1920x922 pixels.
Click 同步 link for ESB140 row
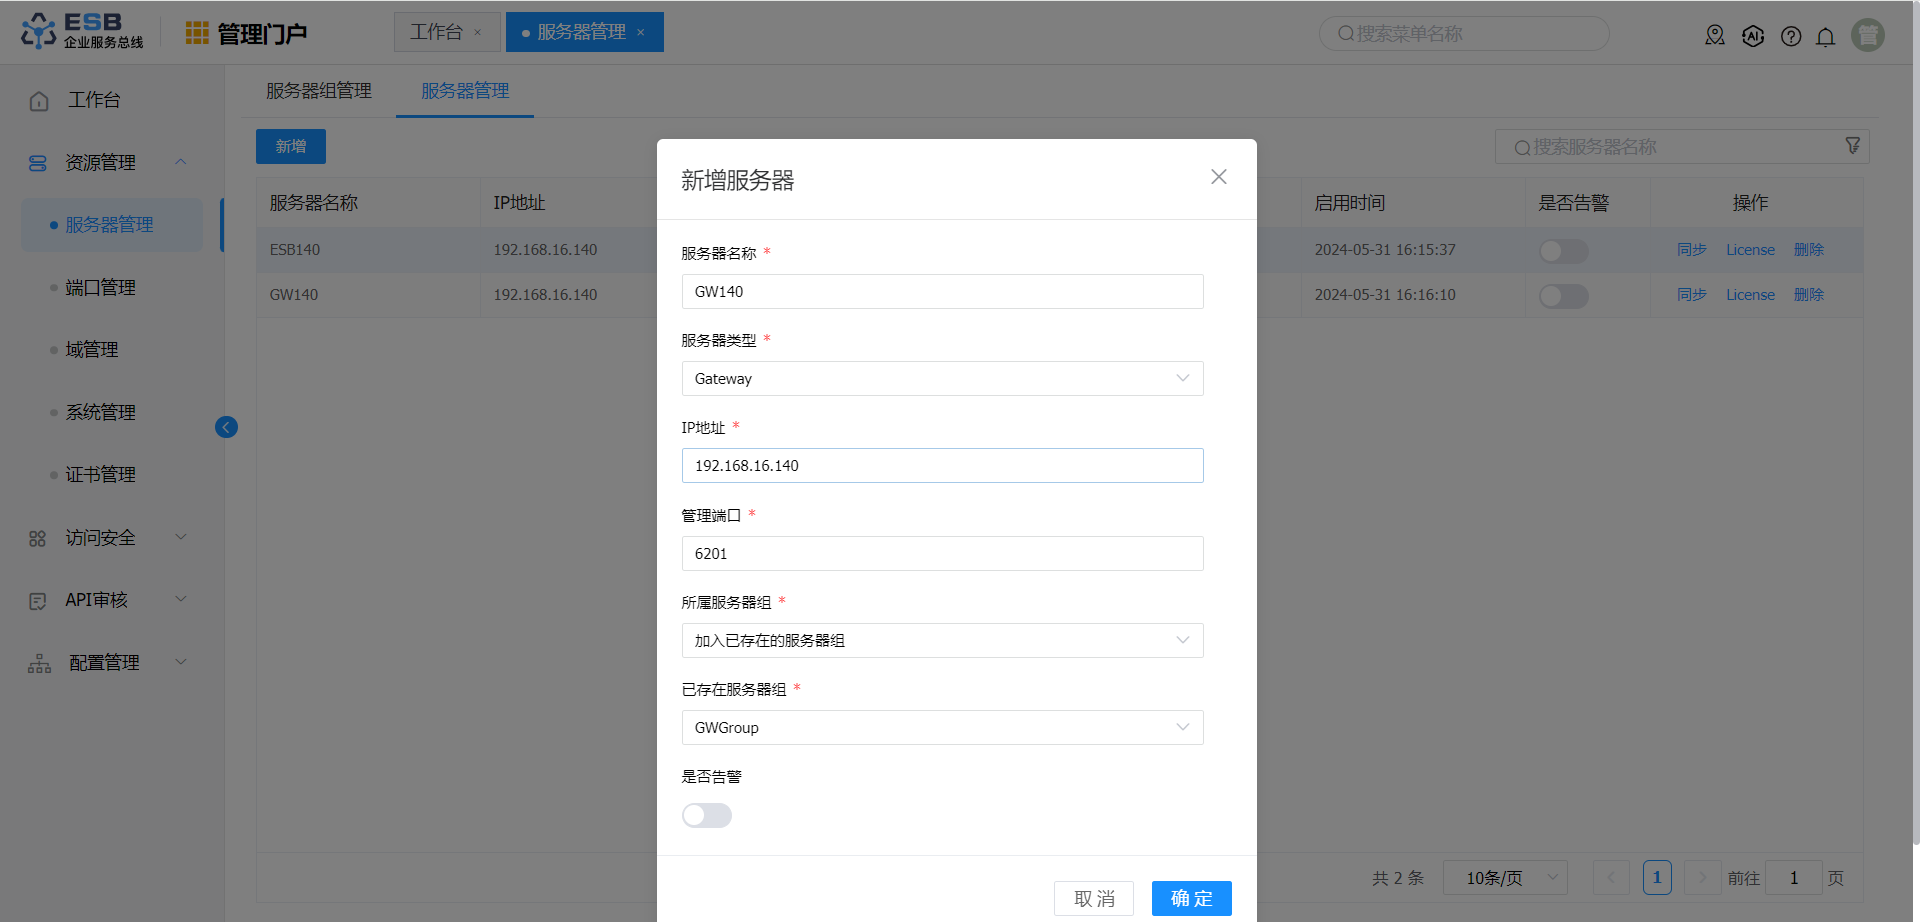pyautogui.click(x=1692, y=250)
